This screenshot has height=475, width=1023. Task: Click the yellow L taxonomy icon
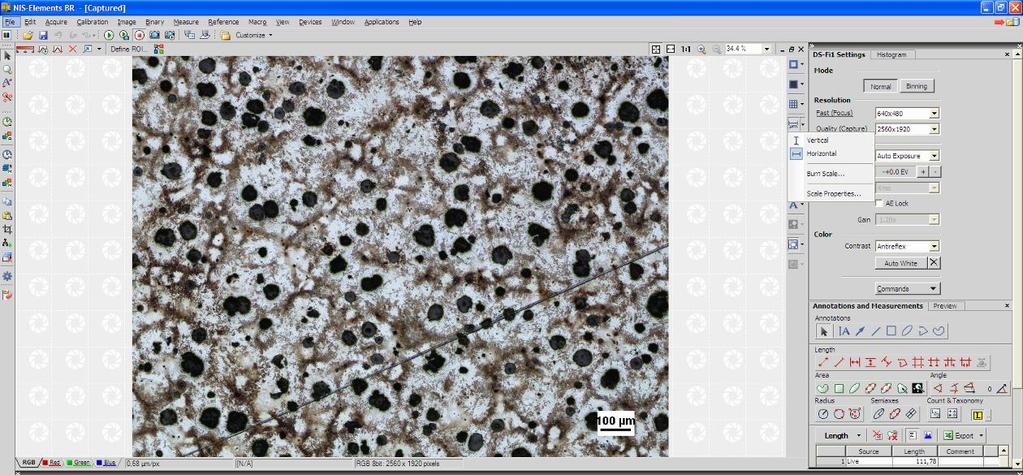click(x=977, y=415)
